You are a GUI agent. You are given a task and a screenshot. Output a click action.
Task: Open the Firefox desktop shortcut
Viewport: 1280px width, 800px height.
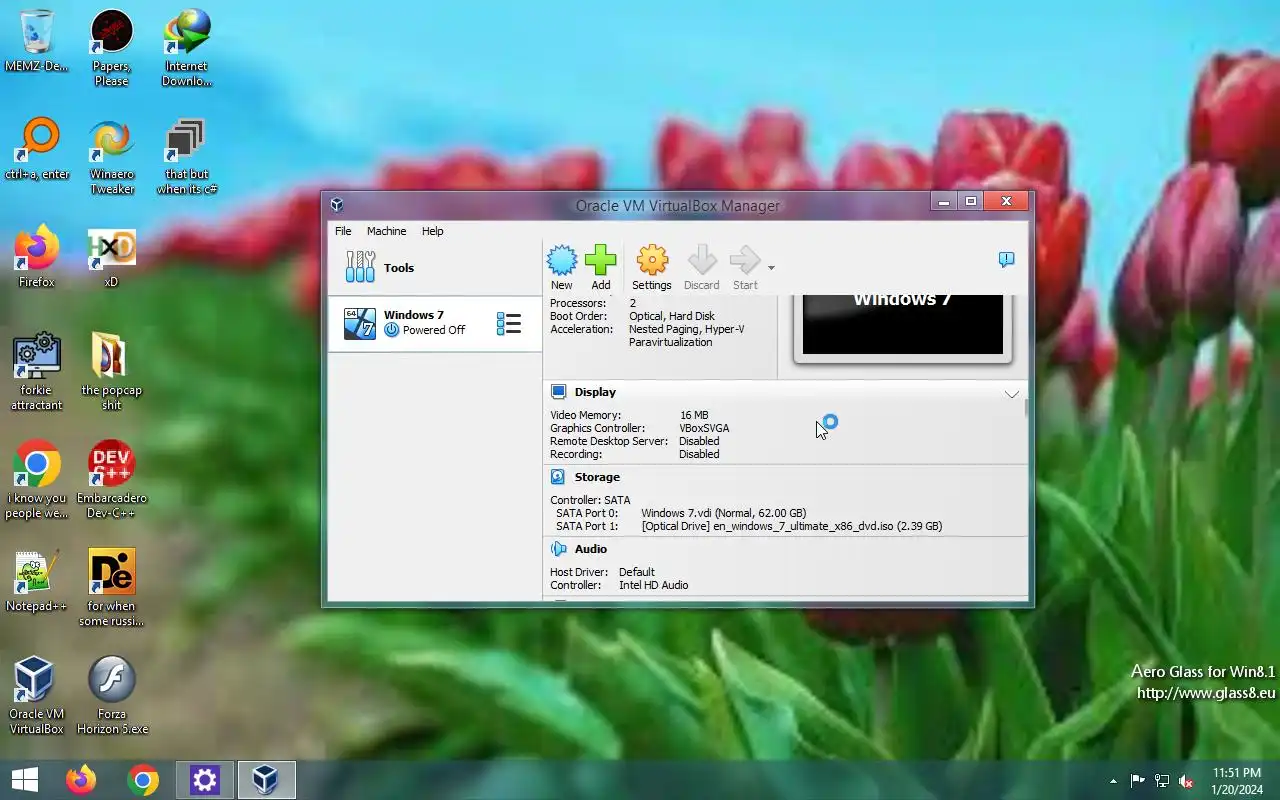pos(37,257)
